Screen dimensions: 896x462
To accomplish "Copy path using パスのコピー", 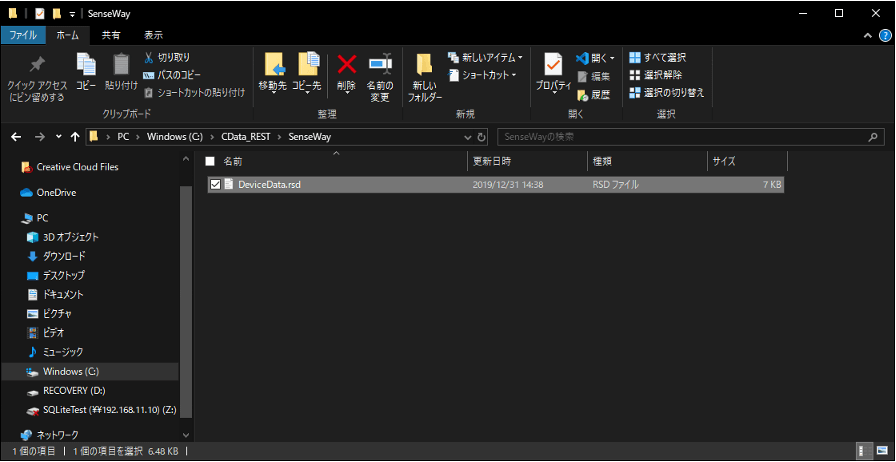I will pyautogui.click(x=171, y=75).
